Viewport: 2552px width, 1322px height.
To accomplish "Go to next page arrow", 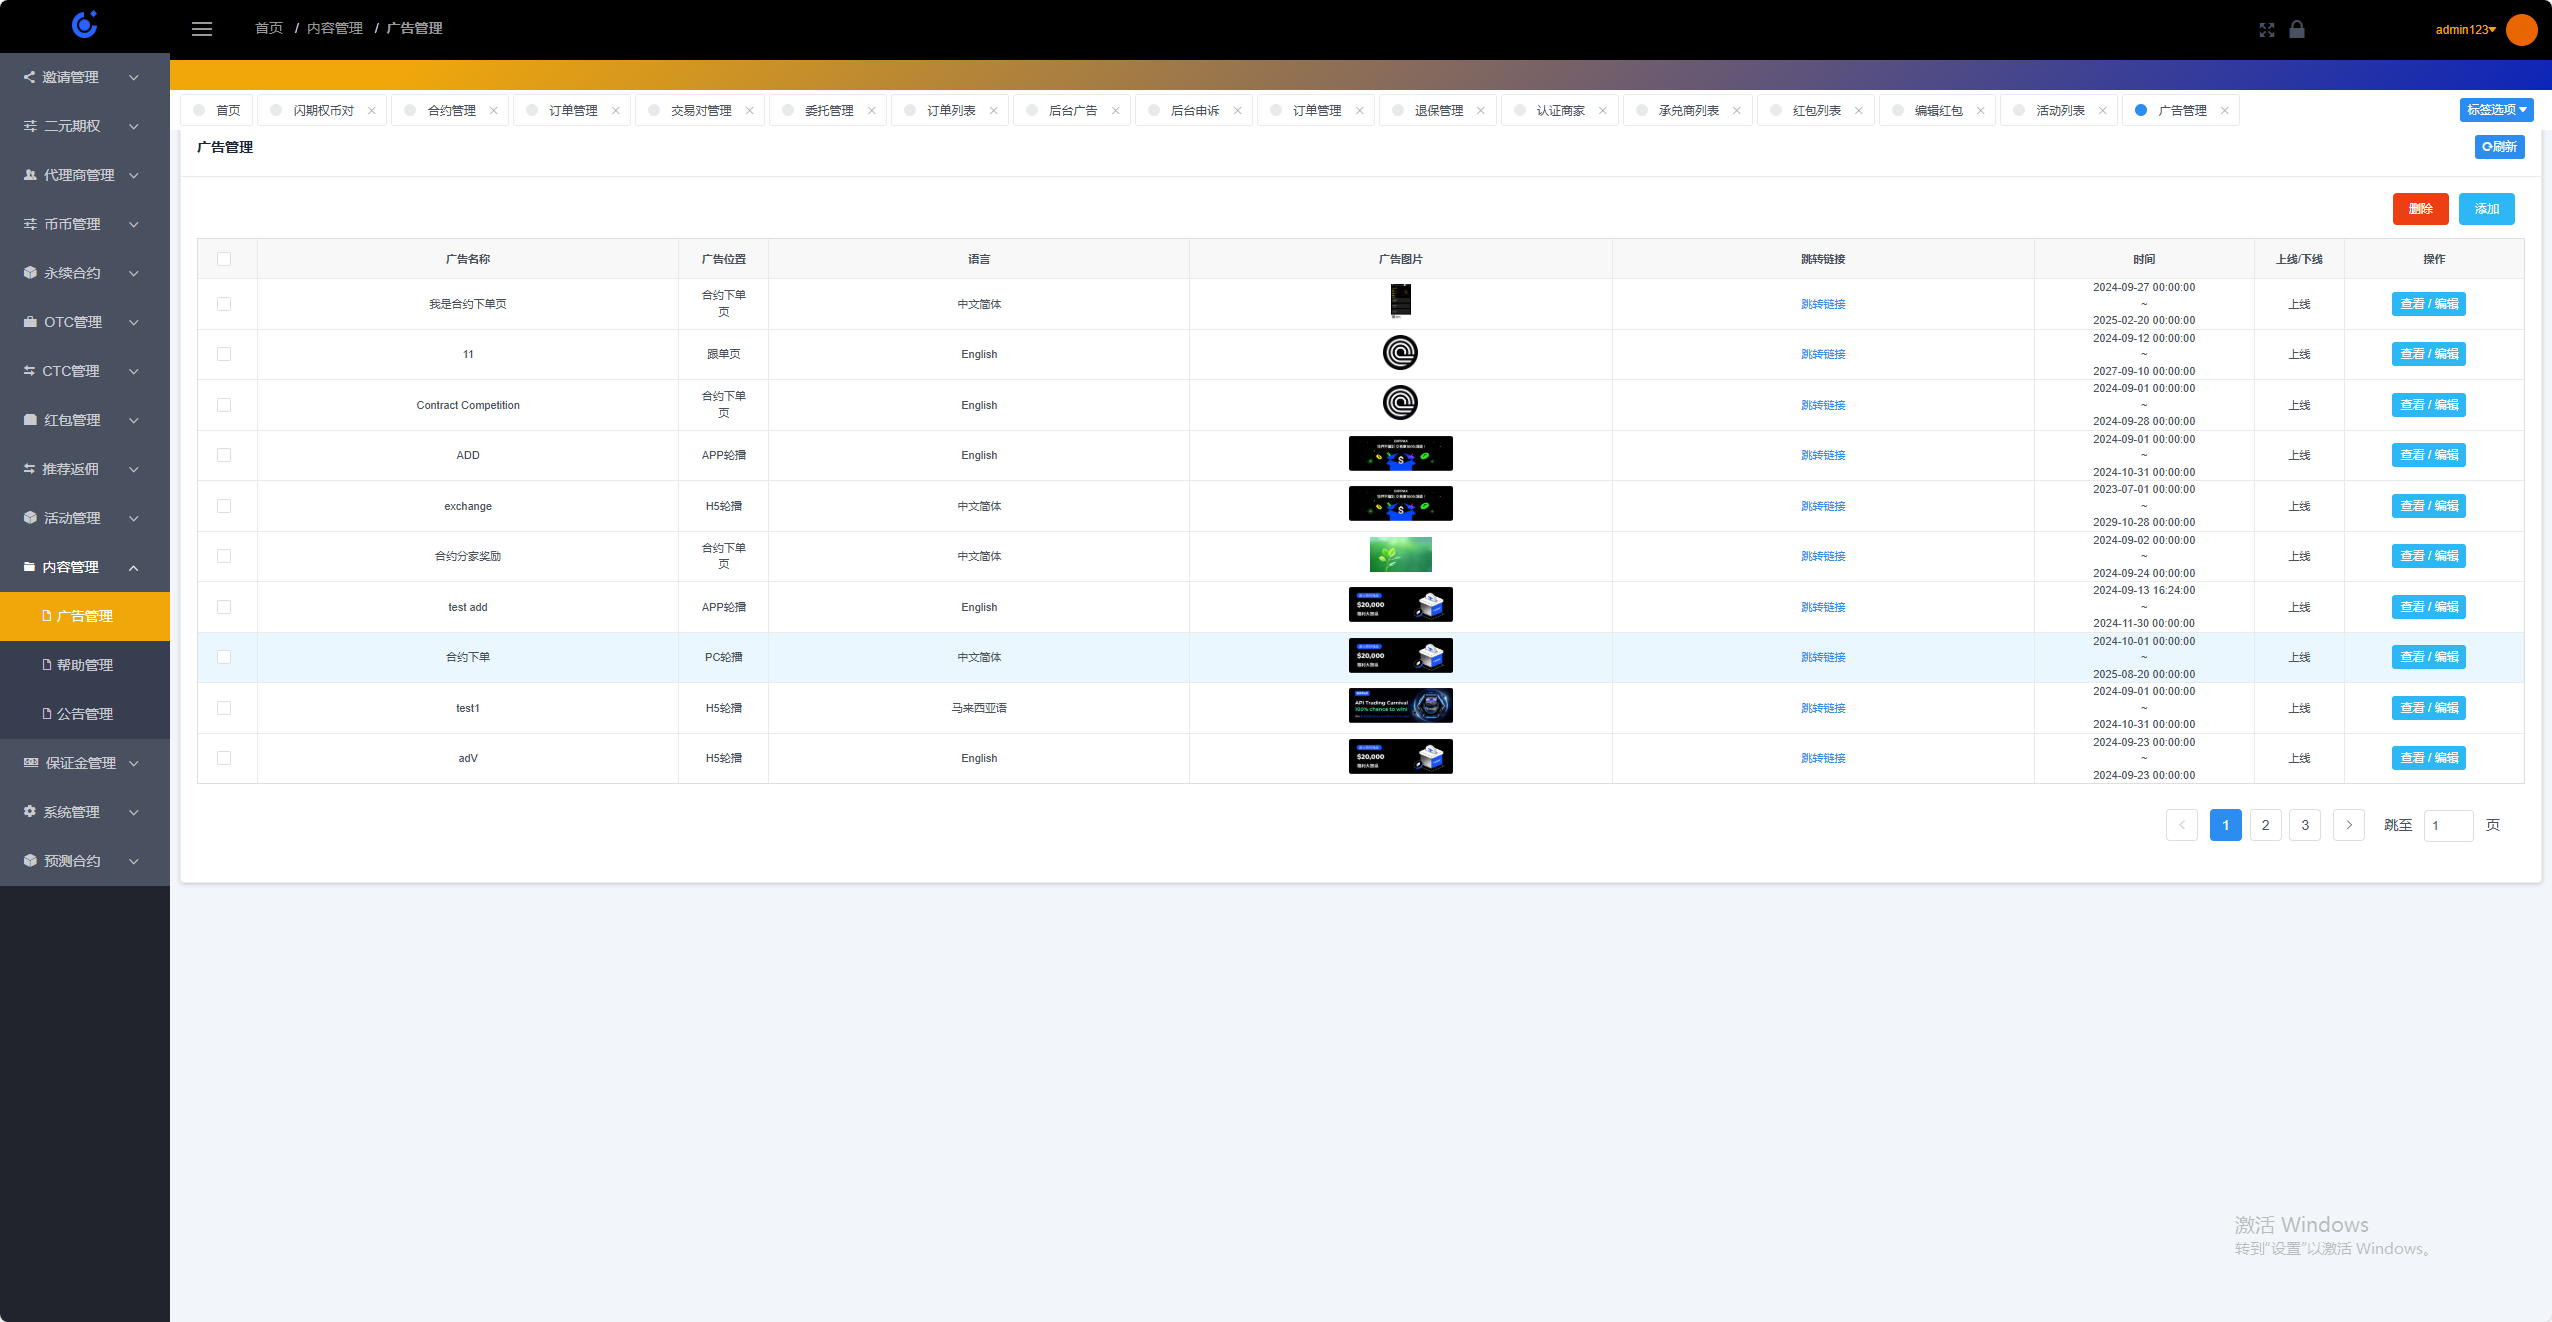I will pyautogui.click(x=2348, y=825).
